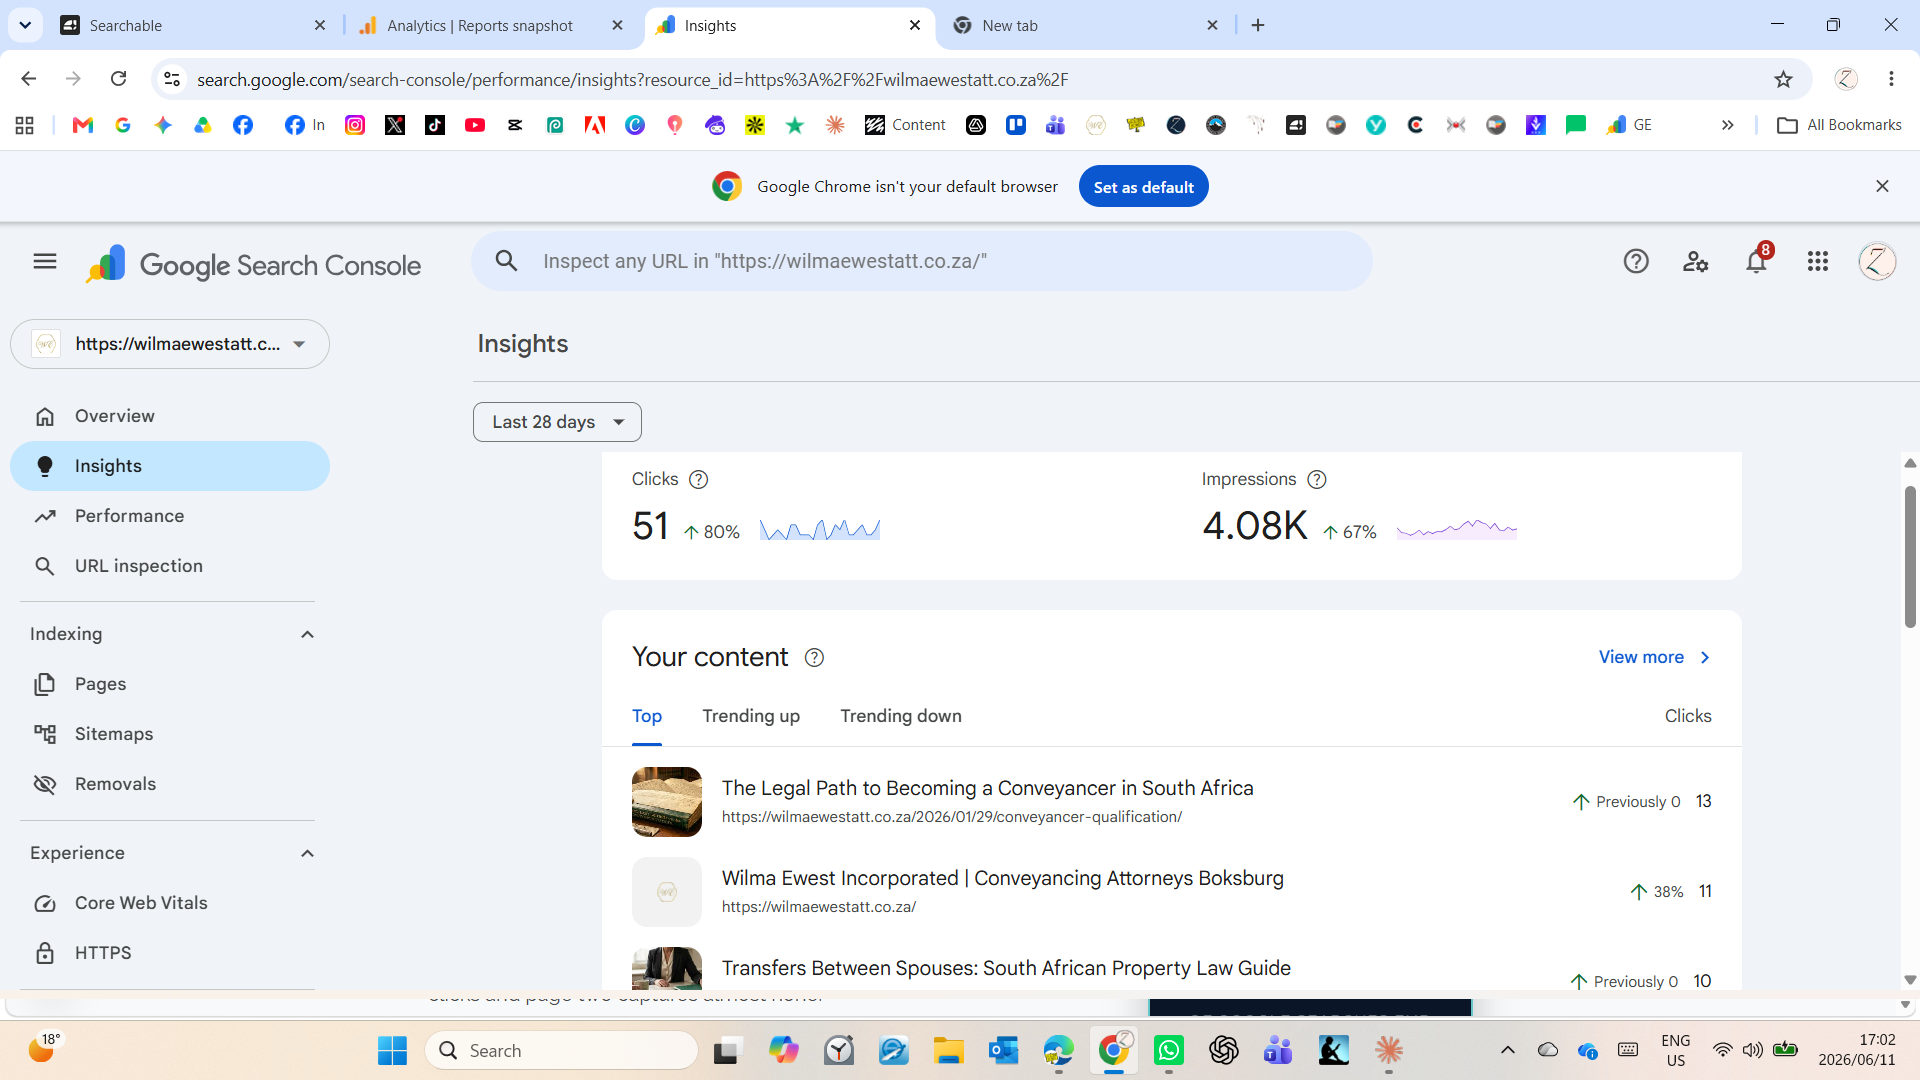Image resolution: width=1920 pixels, height=1080 pixels.
Task: Click View more in Your content
Action: (x=1655, y=657)
